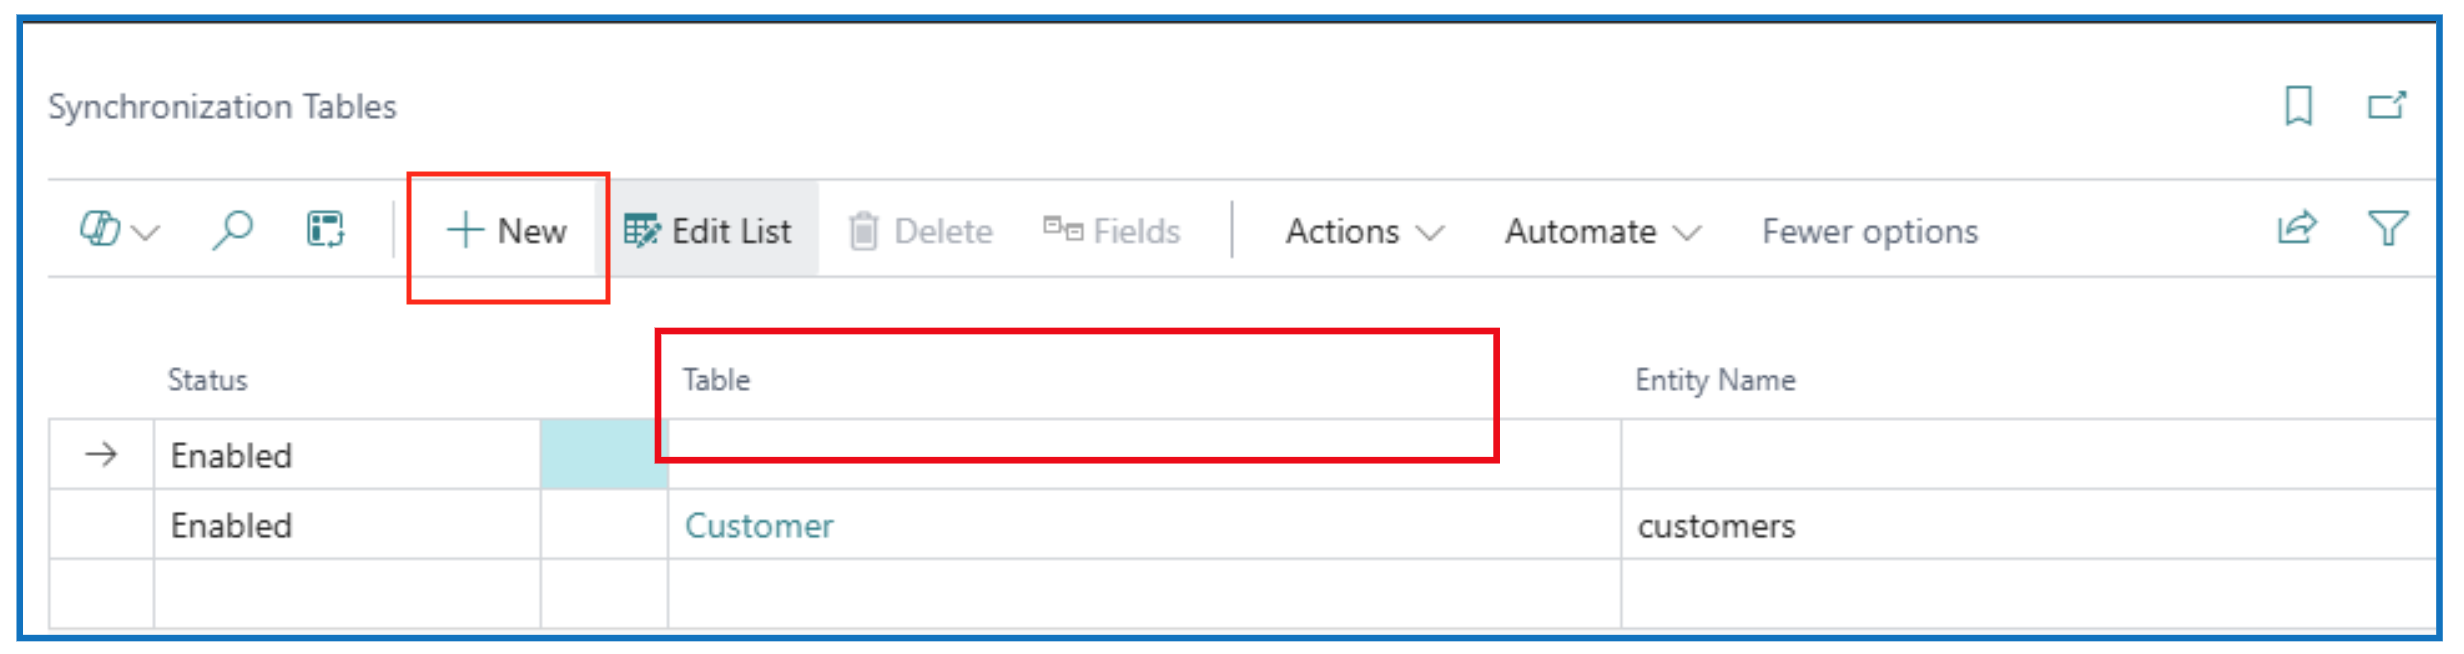Click the Copilot icon in toolbar
This screenshot has width=2464, height=654.
click(x=100, y=230)
